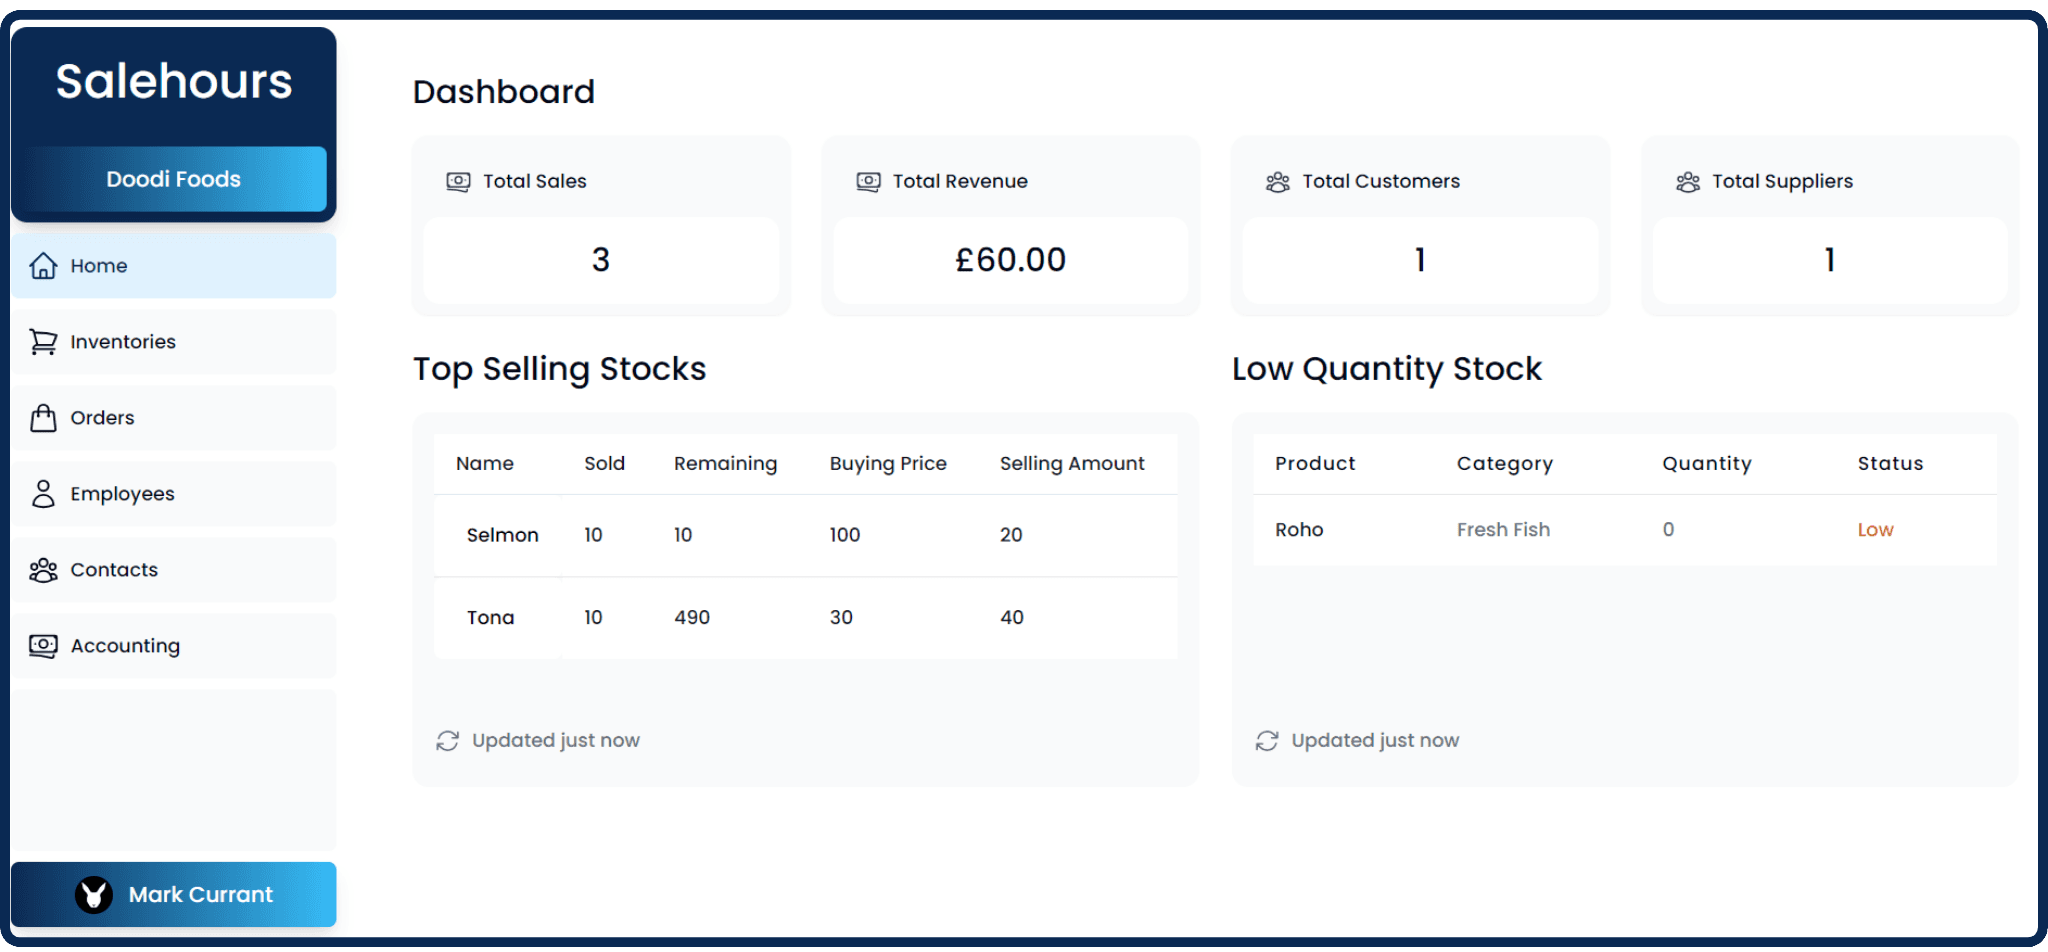Click refresh icon under Low Quantity Stock
This screenshot has width=2048, height=952.
[x=1267, y=741]
